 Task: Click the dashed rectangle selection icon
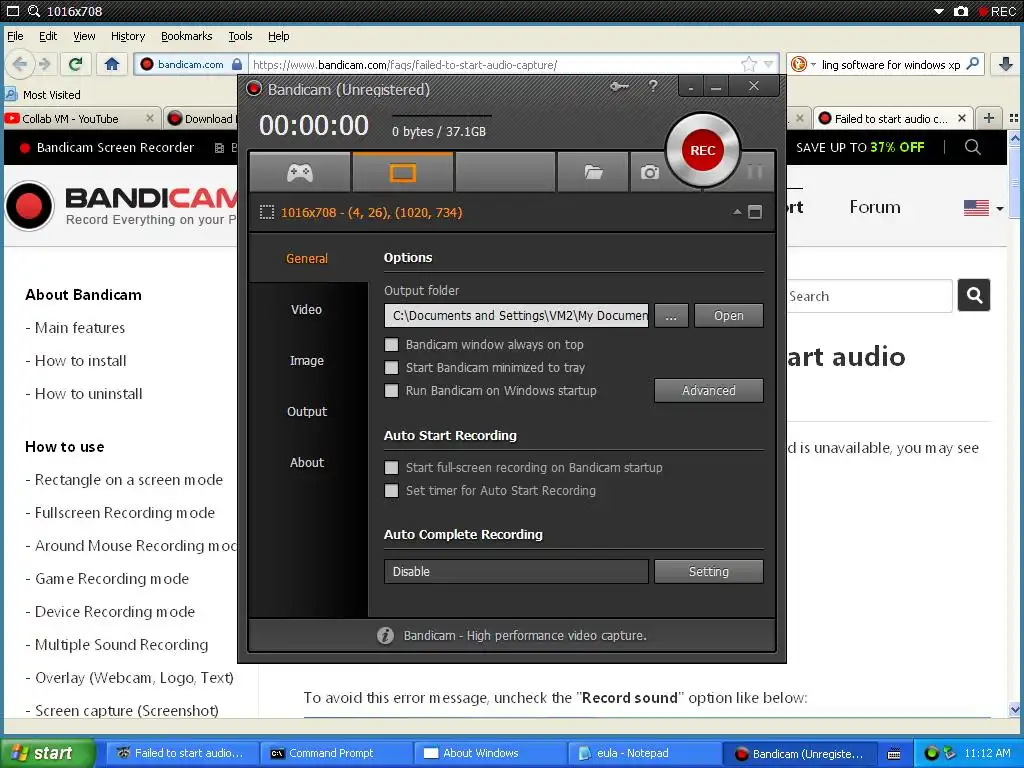point(266,212)
